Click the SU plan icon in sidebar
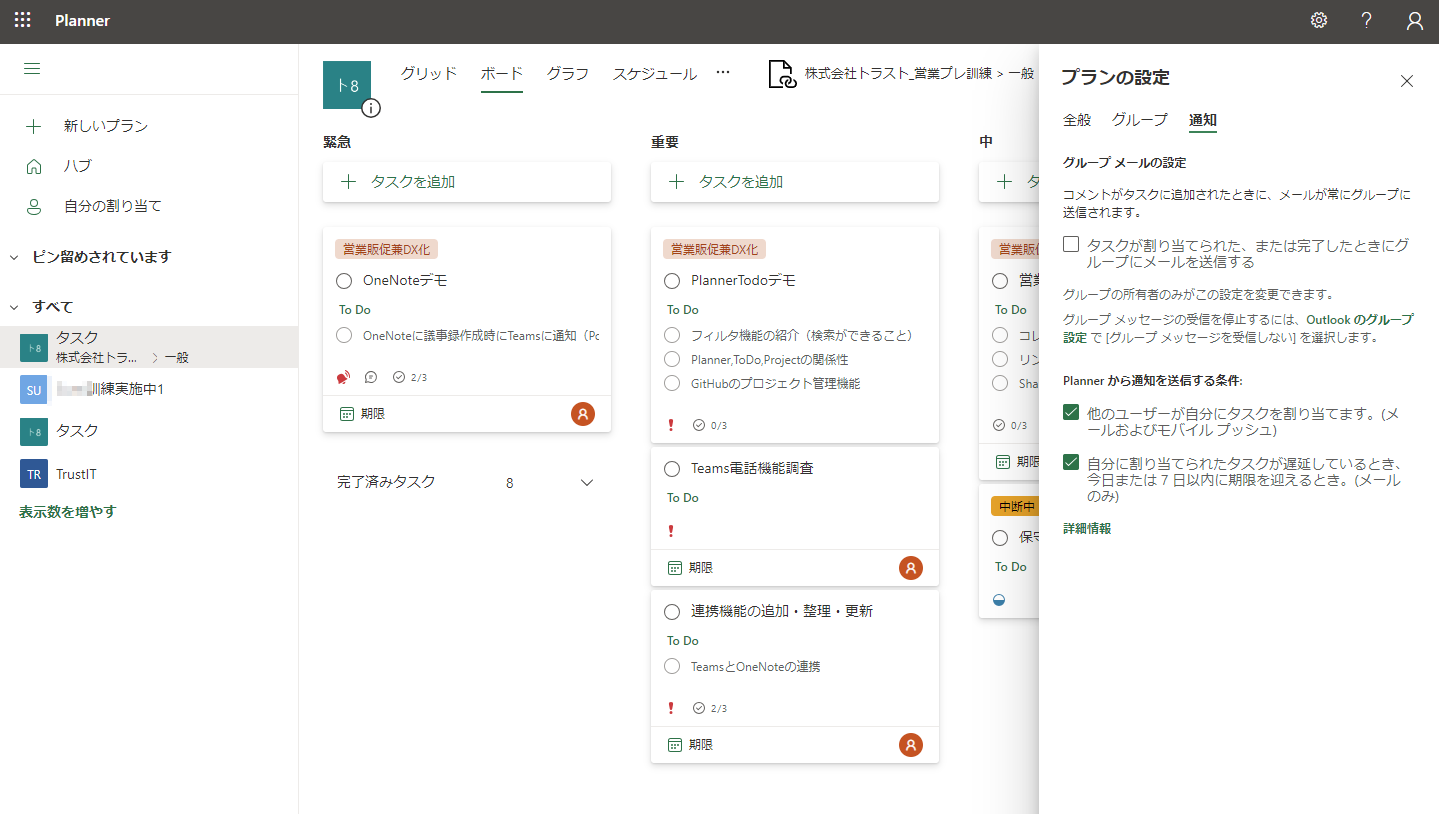The image size is (1439, 814). (34, 389)
